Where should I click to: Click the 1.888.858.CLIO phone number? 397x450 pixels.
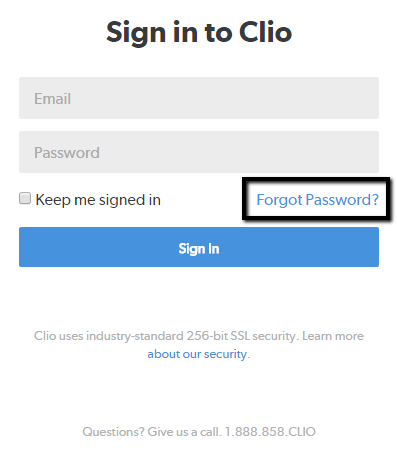pos(270,432)
